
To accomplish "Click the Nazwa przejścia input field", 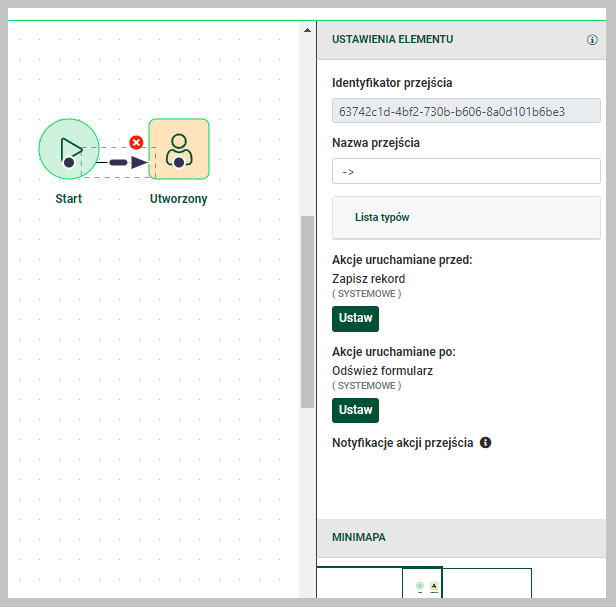I will (466, 171).
